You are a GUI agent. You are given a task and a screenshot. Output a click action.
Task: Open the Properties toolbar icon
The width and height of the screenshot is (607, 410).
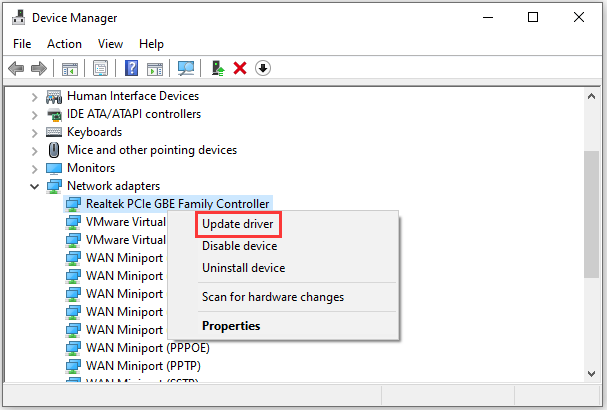tap(100, 68)
